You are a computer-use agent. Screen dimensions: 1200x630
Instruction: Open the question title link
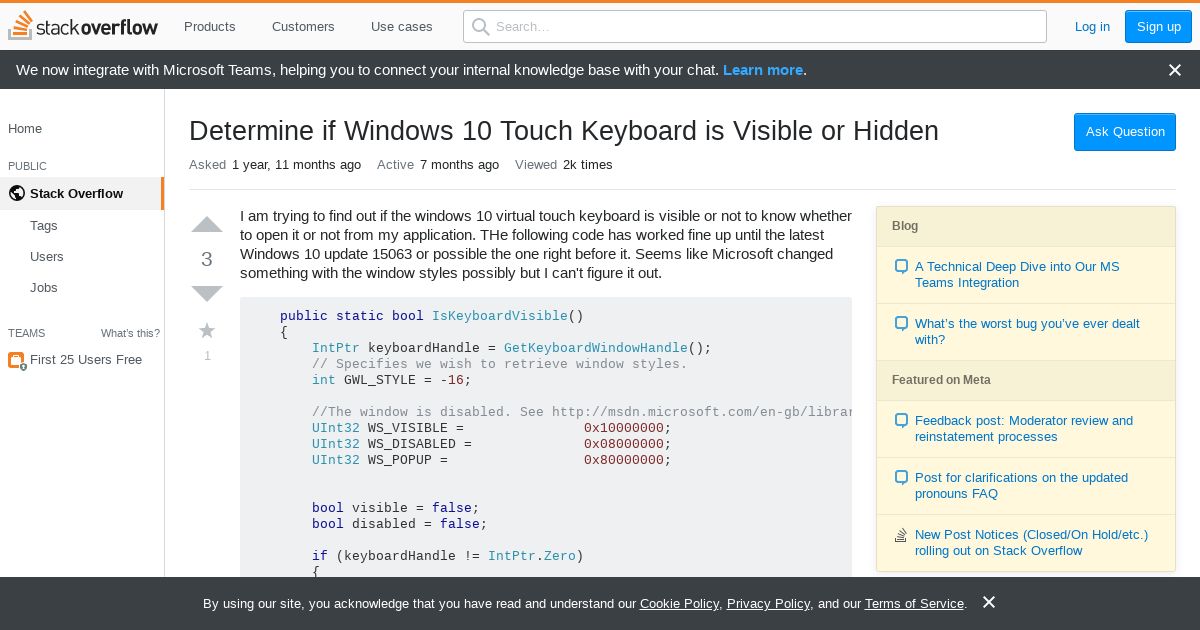point(564,131)
